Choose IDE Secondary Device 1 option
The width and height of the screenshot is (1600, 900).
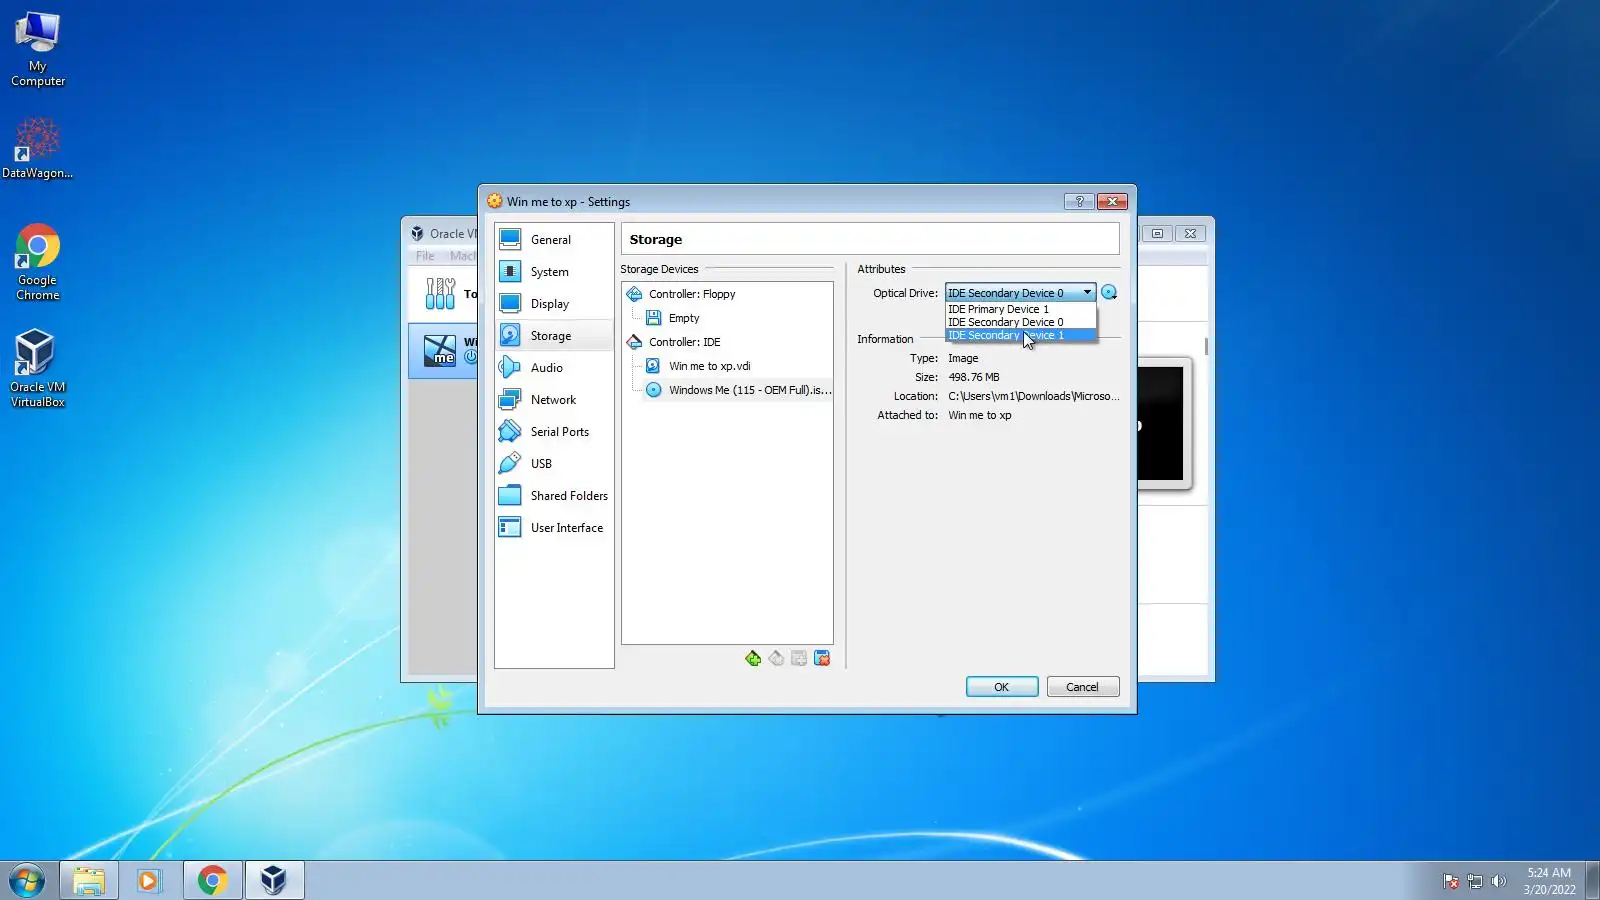coord(1020,335)
